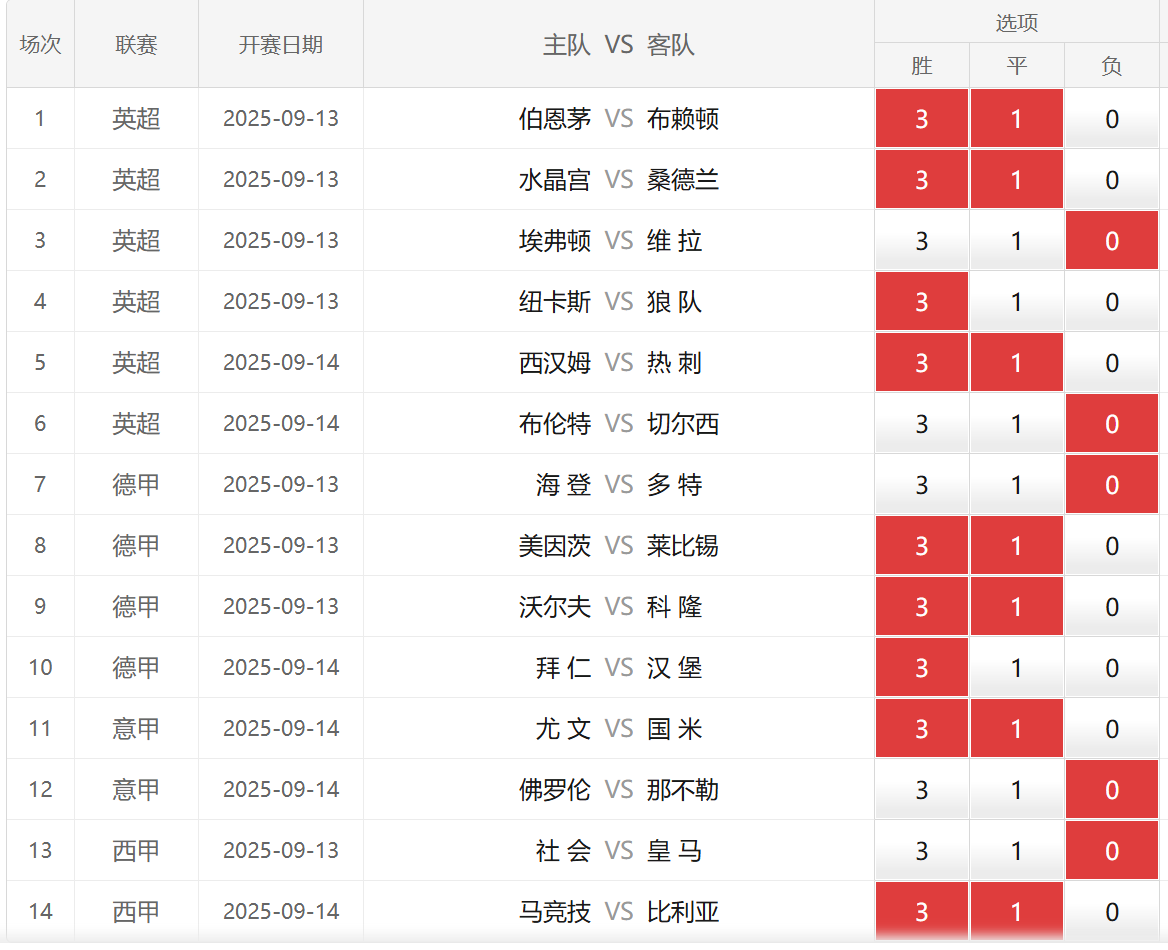Click the 场次 column header
The image size is (1168, 950).
[x=40, y=45]
